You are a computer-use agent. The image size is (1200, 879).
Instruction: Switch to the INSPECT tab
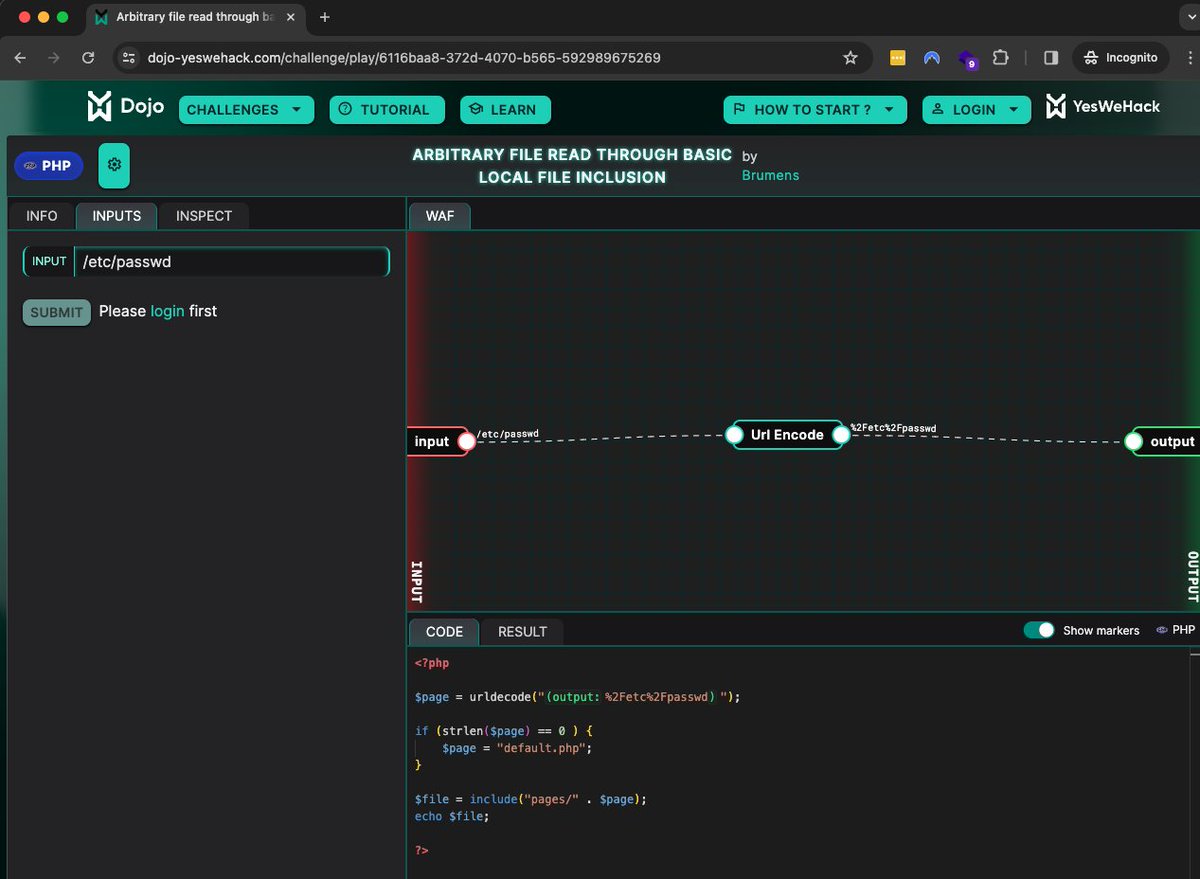click(203, 216)
